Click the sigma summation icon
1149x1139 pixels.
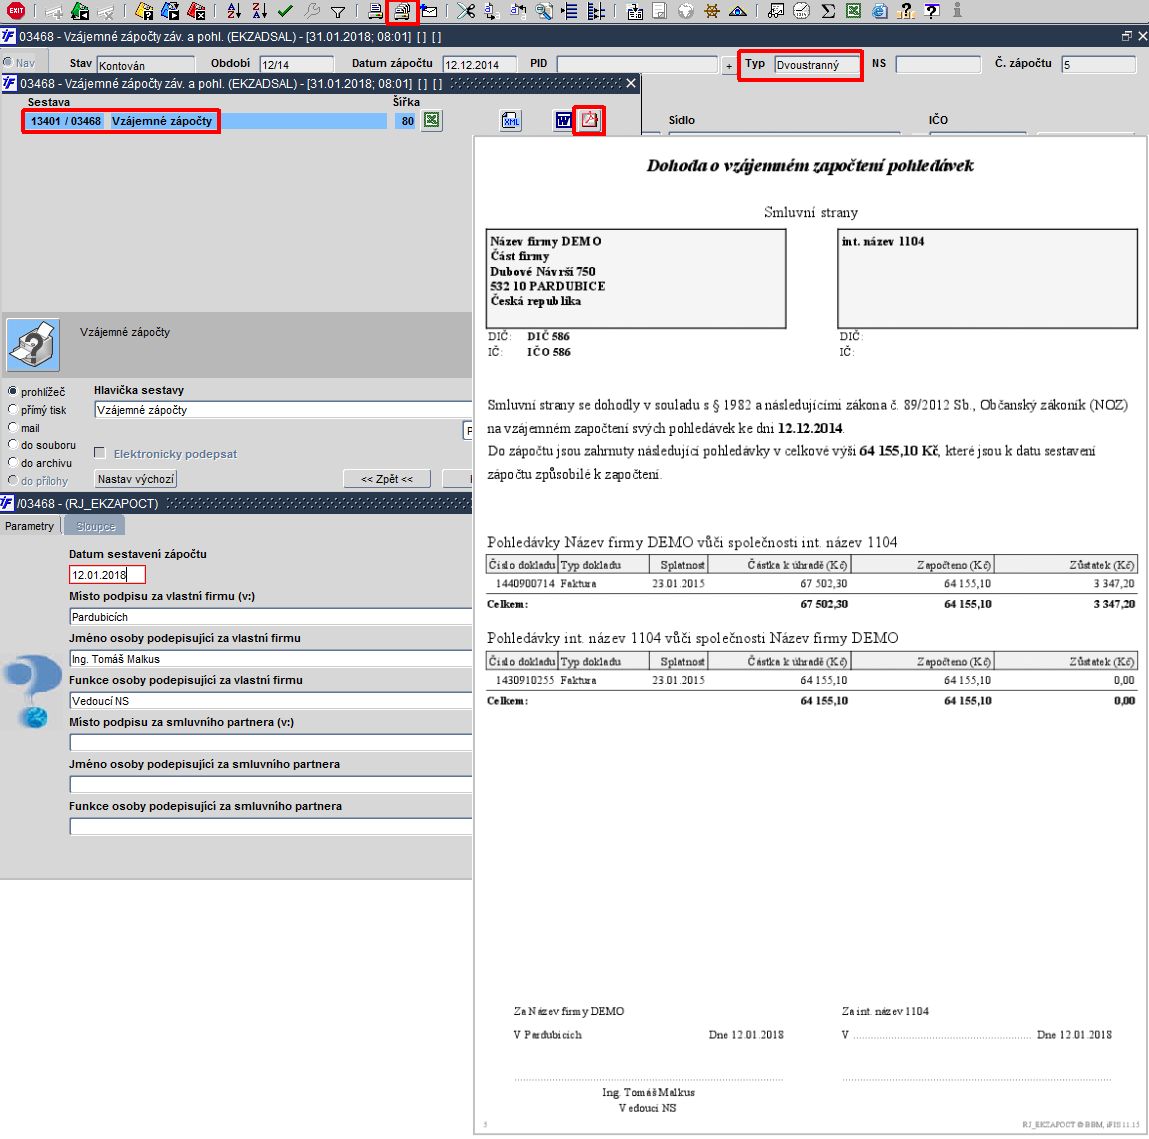(828, 11)
